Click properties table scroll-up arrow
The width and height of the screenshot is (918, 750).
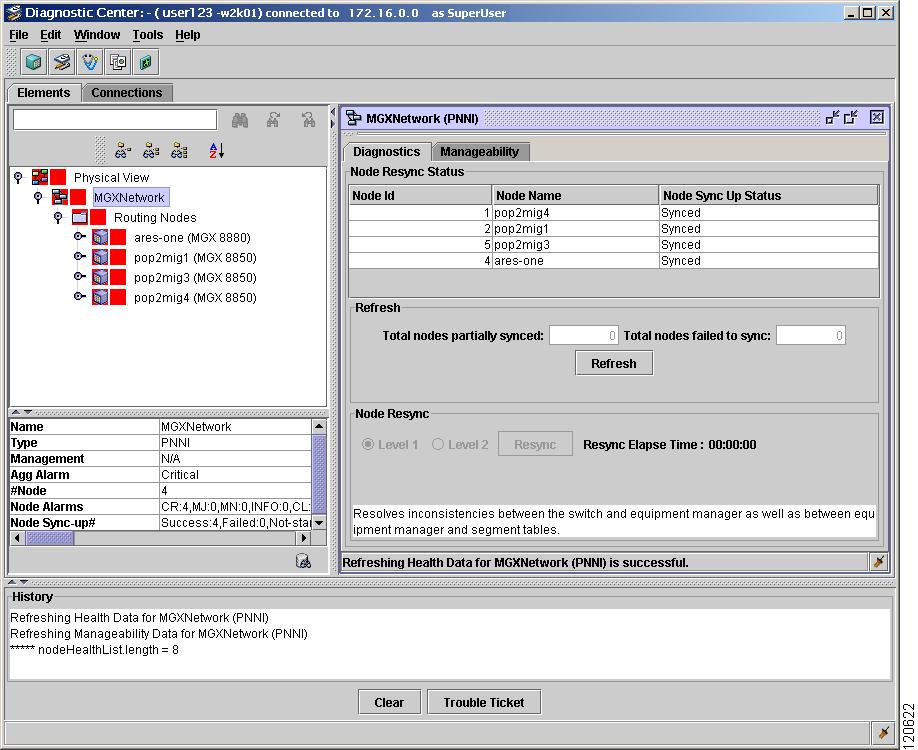coord(319,426)
